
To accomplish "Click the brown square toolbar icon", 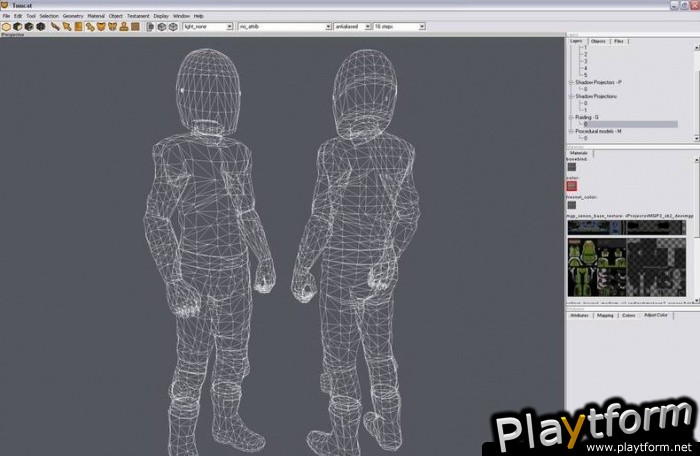I will point(135,27).
